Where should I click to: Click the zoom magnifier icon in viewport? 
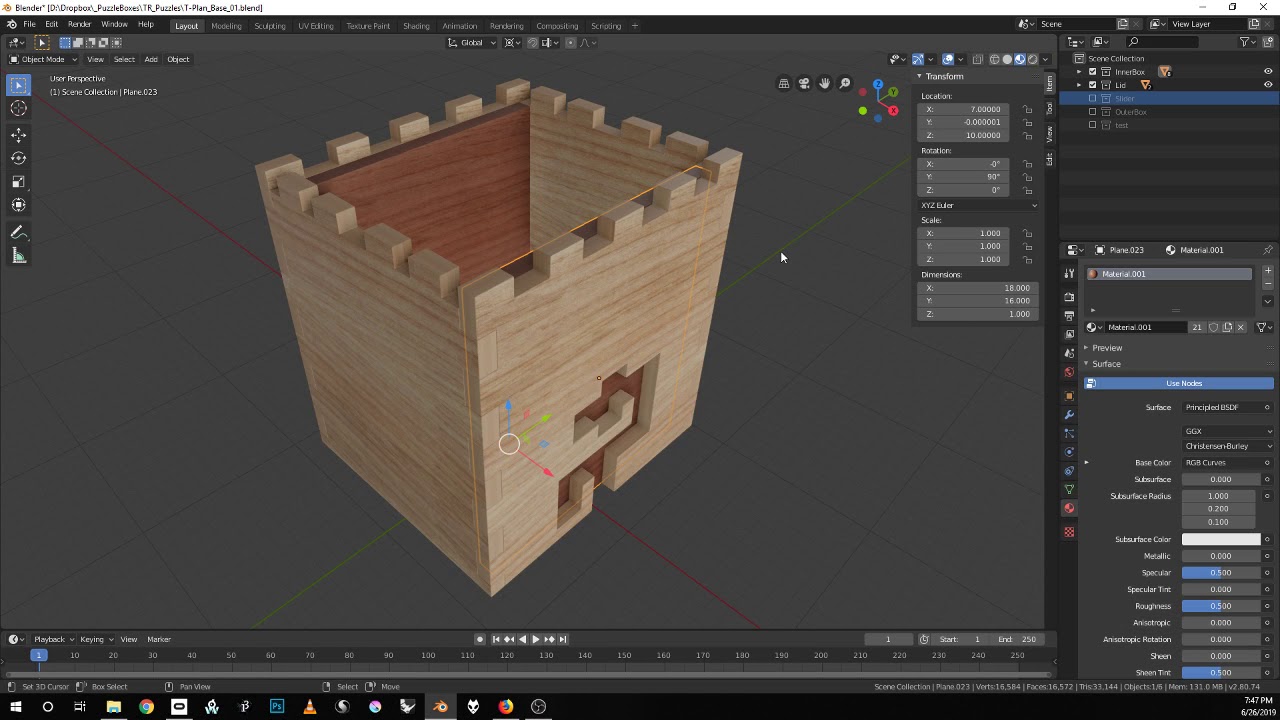click(845, 84)
